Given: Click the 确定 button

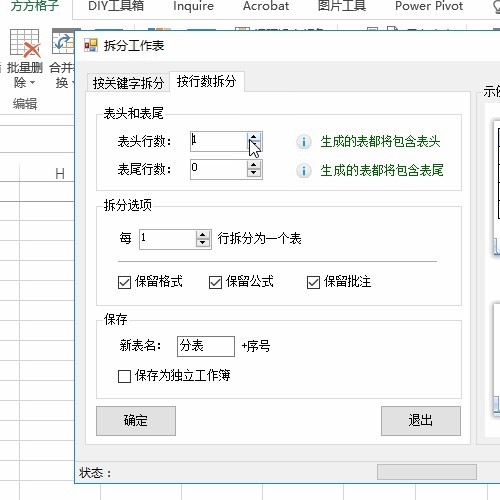Looking at the screenshot, I should point(136,421).
